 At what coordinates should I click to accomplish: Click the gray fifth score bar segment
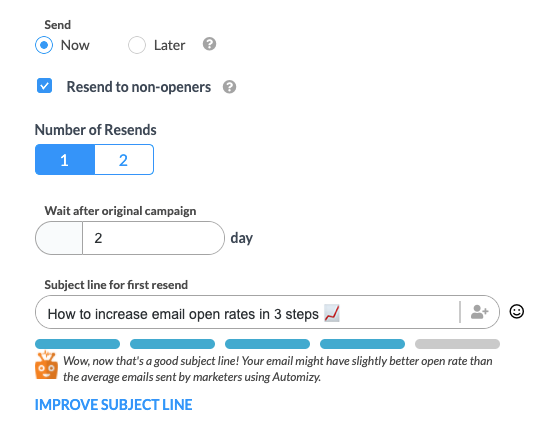pyautogui.click(x=457, y=344)
